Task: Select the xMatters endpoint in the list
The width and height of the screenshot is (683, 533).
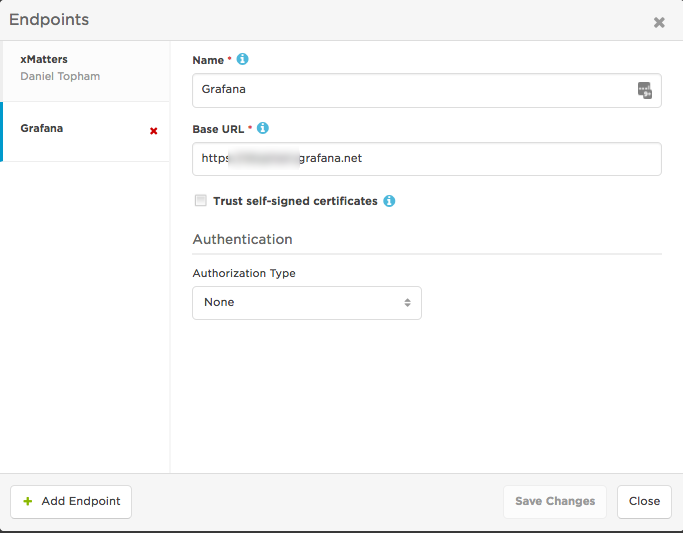Action: [85, 71]
